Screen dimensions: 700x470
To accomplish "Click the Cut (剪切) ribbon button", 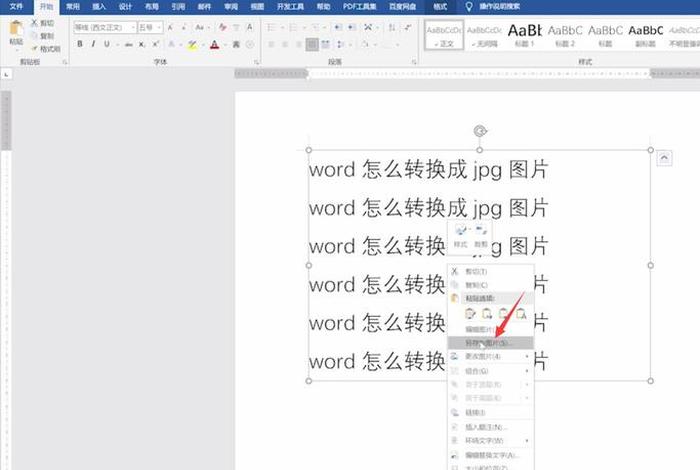I will (x=43, y=23).
